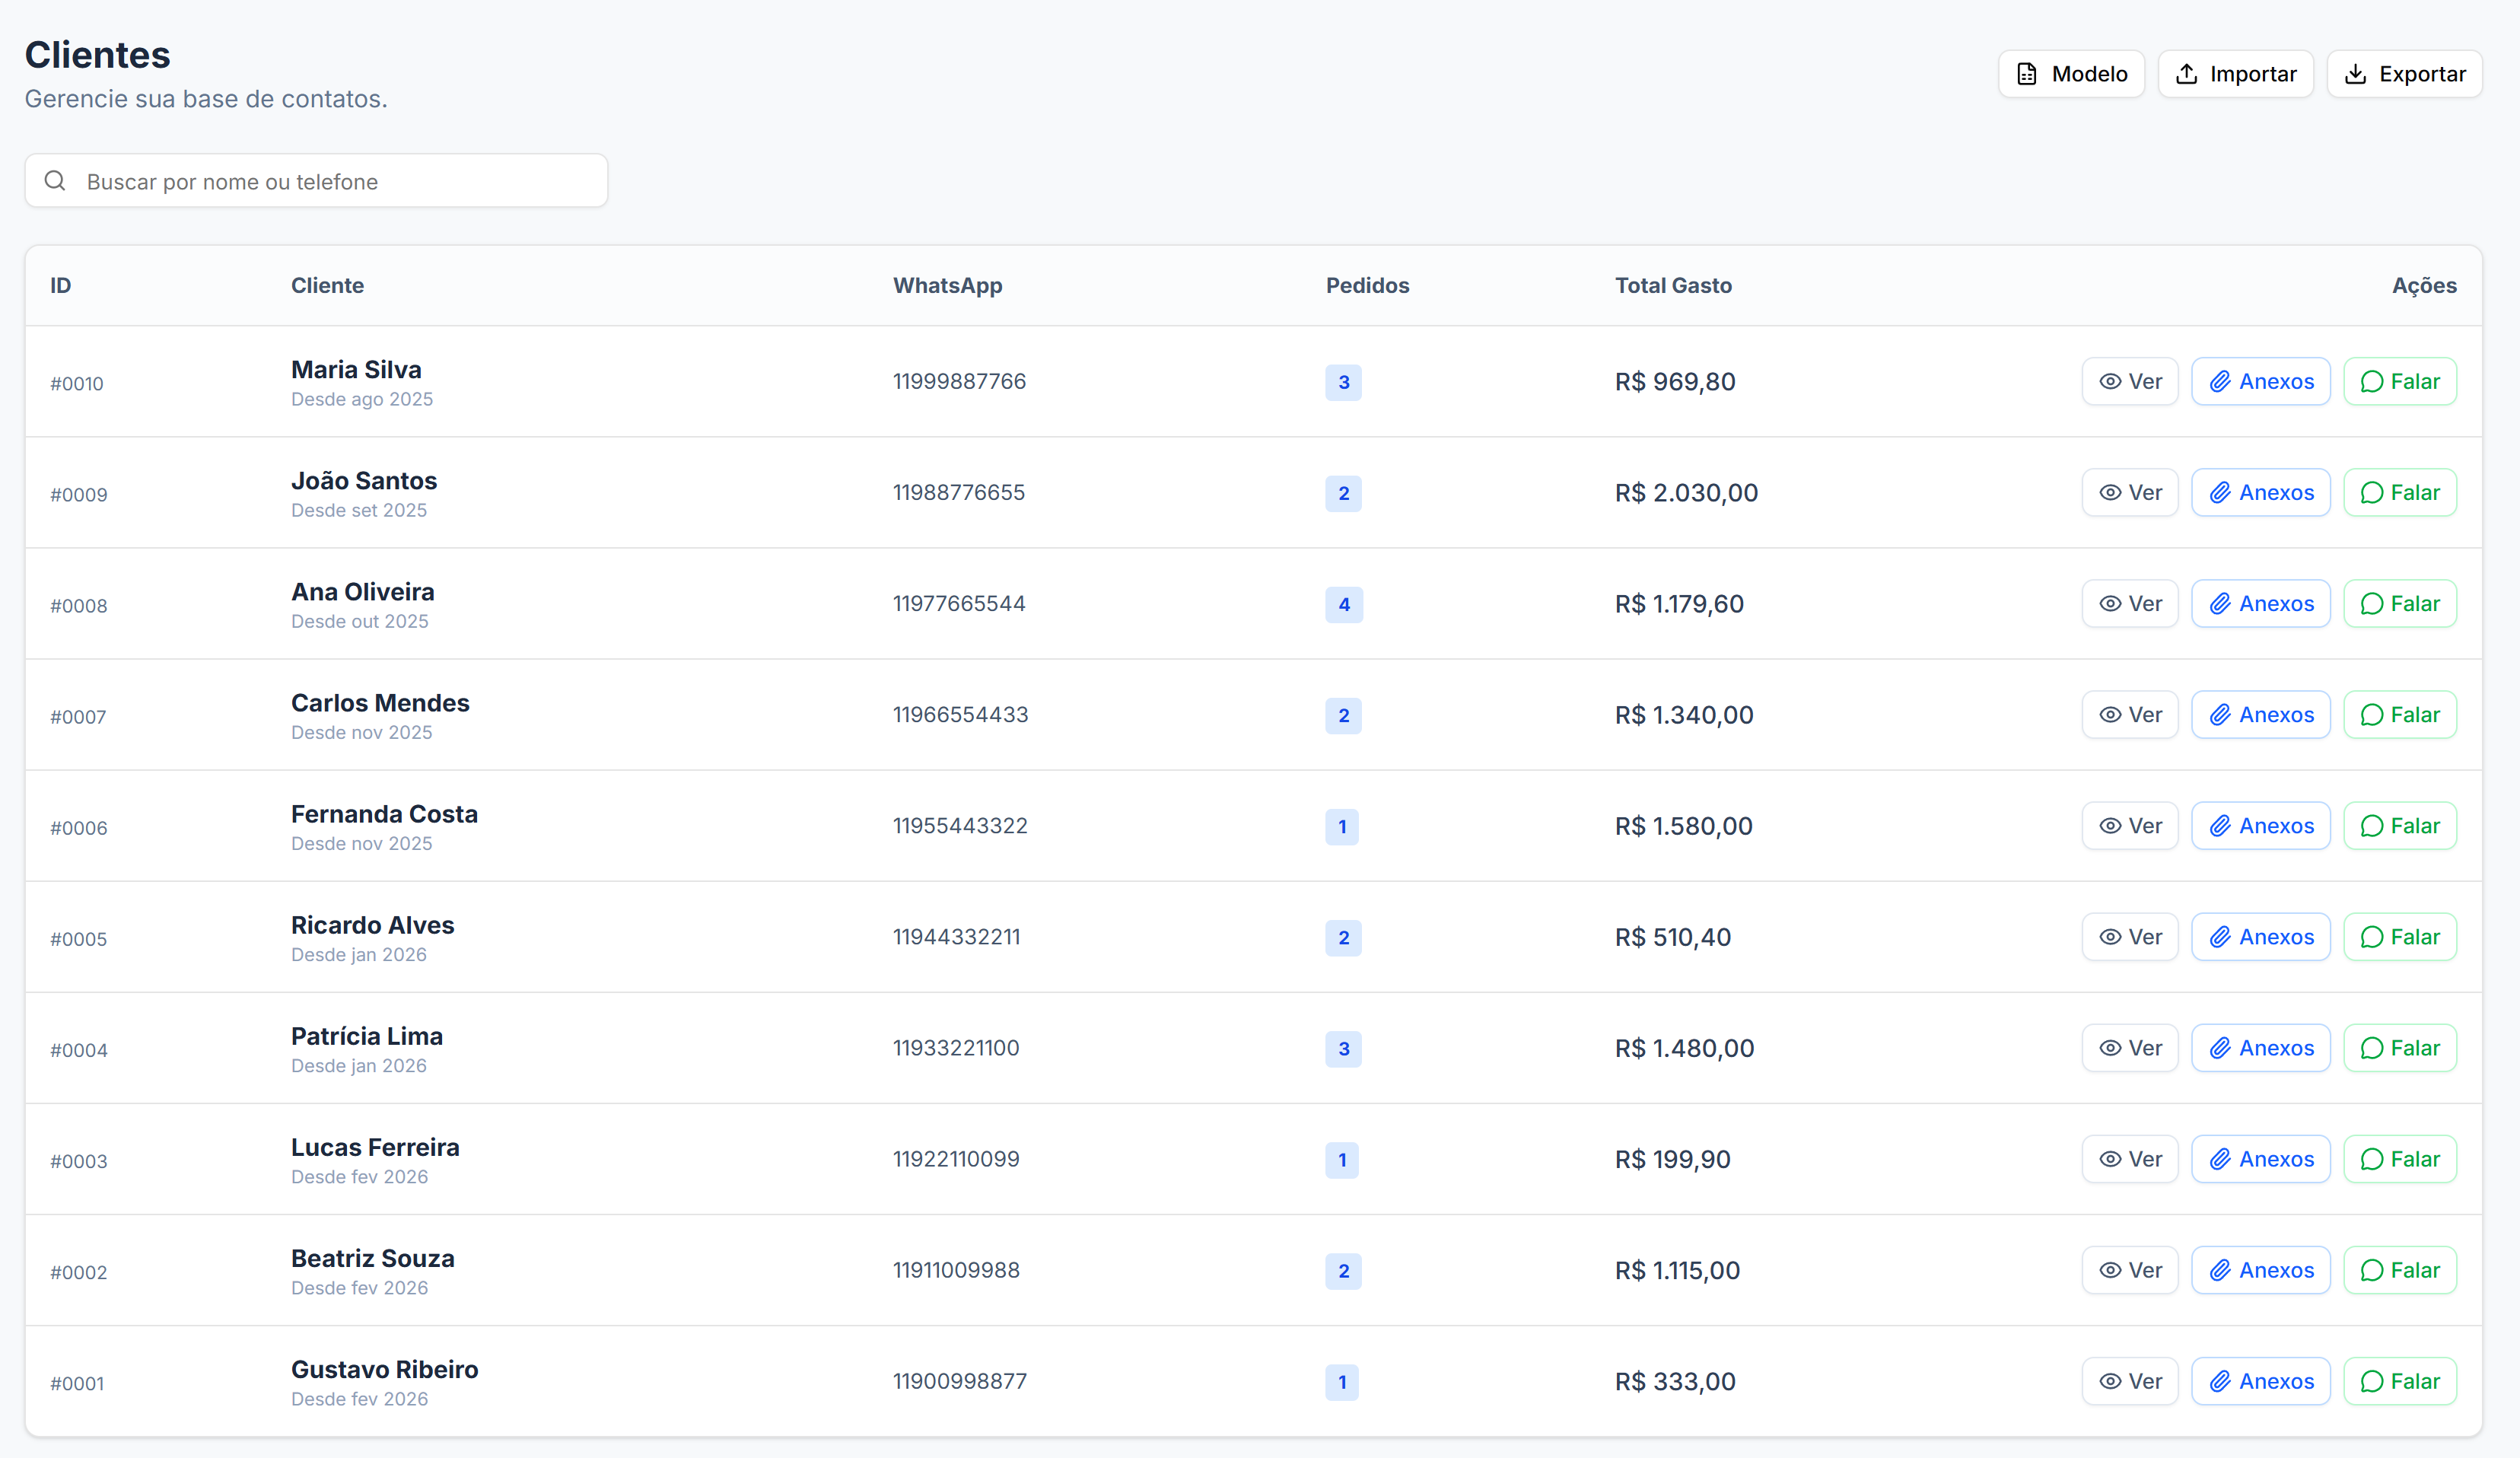Click the Exportar download icon

(2355, 74)
